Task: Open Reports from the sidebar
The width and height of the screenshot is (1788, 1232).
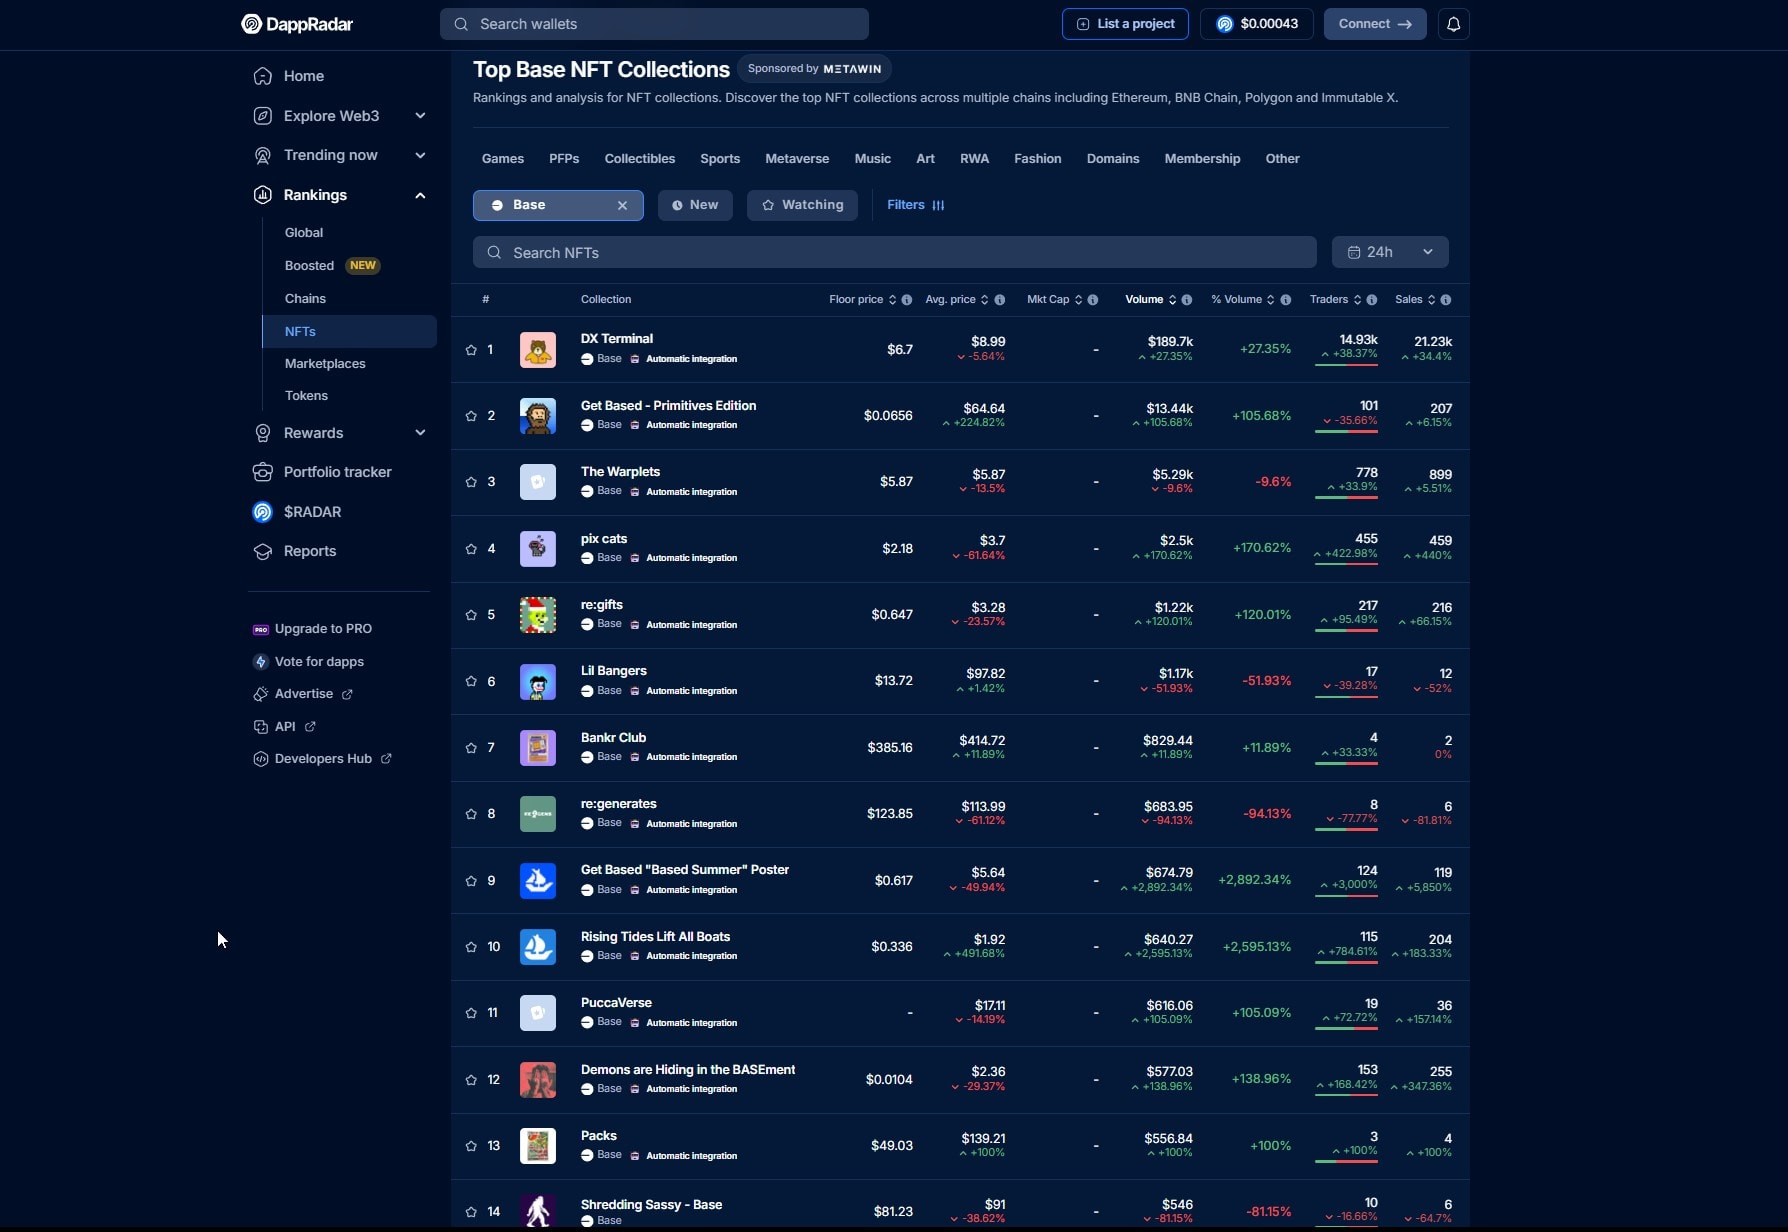Action: pos(309,551)
